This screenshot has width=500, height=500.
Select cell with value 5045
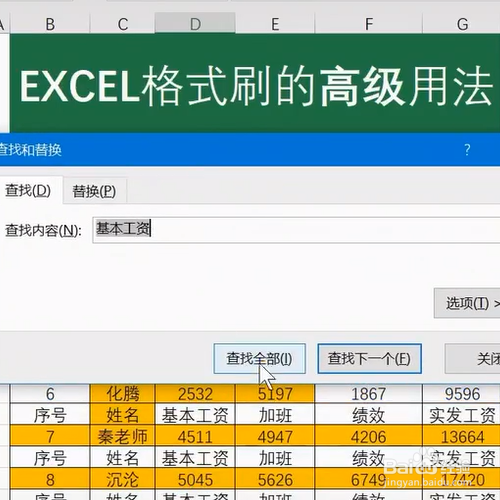pyautogui.click(x=195, y=479)
